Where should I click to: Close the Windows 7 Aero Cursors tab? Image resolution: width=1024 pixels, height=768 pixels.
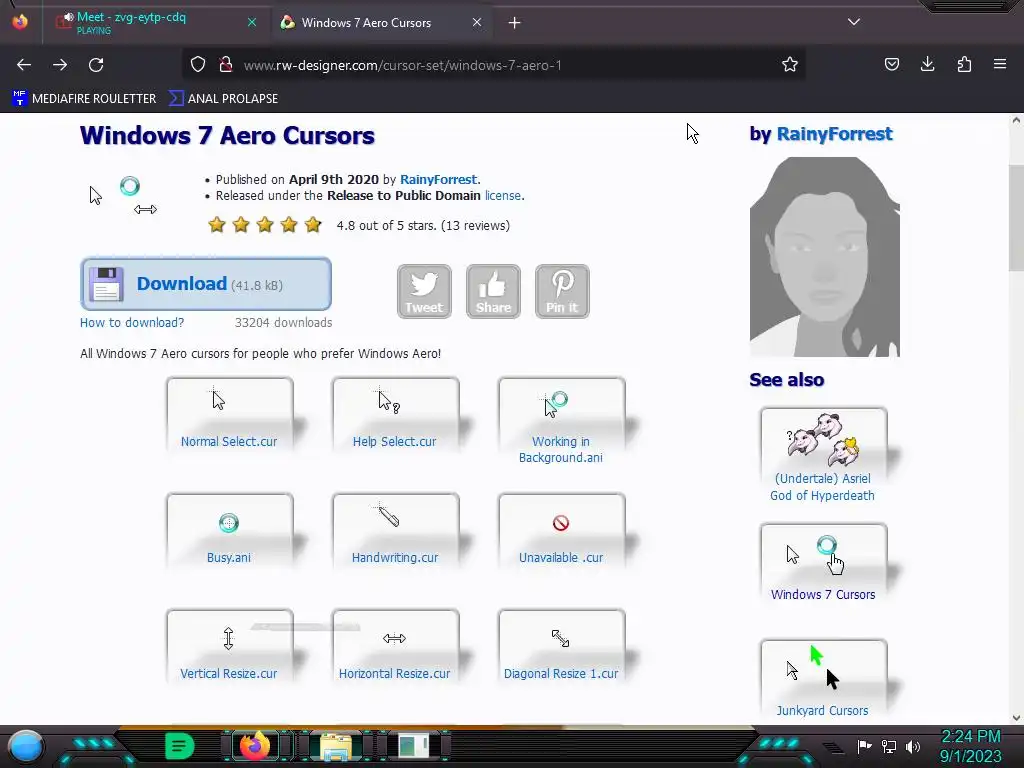[x=477, y=22]
